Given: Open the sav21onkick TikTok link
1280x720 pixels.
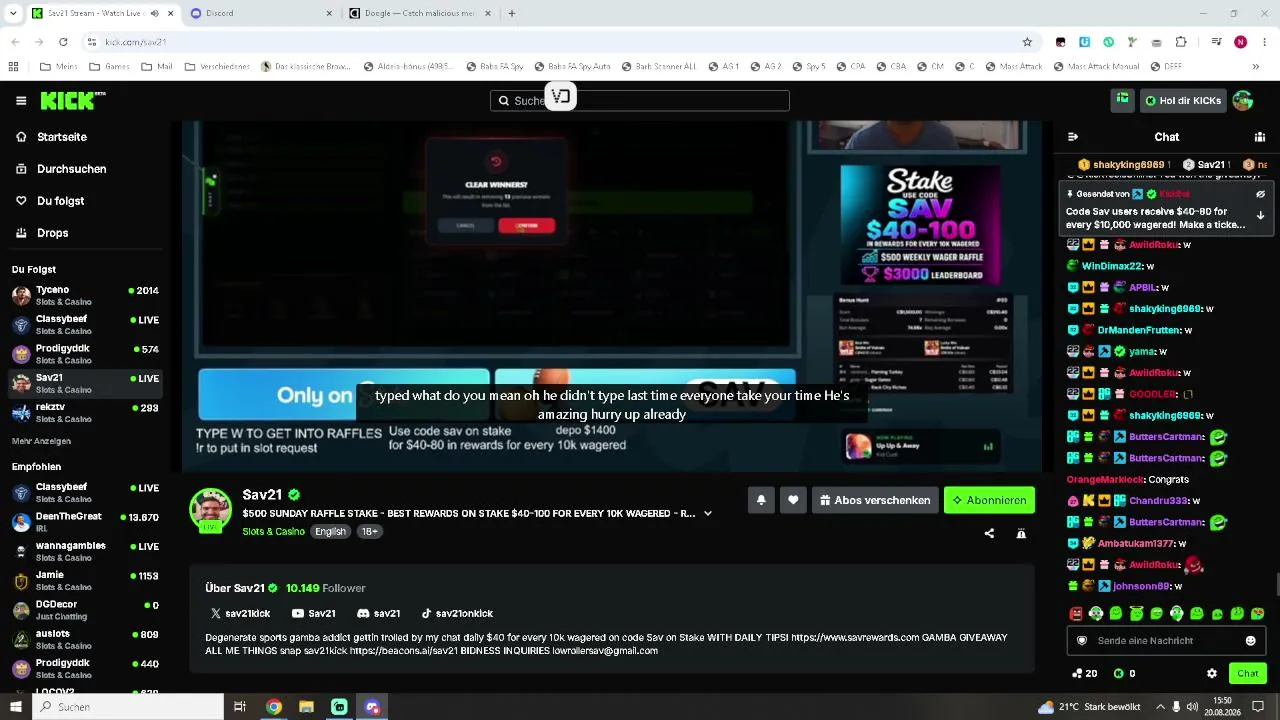Looking at the screenshot, I should click(456, 613).
